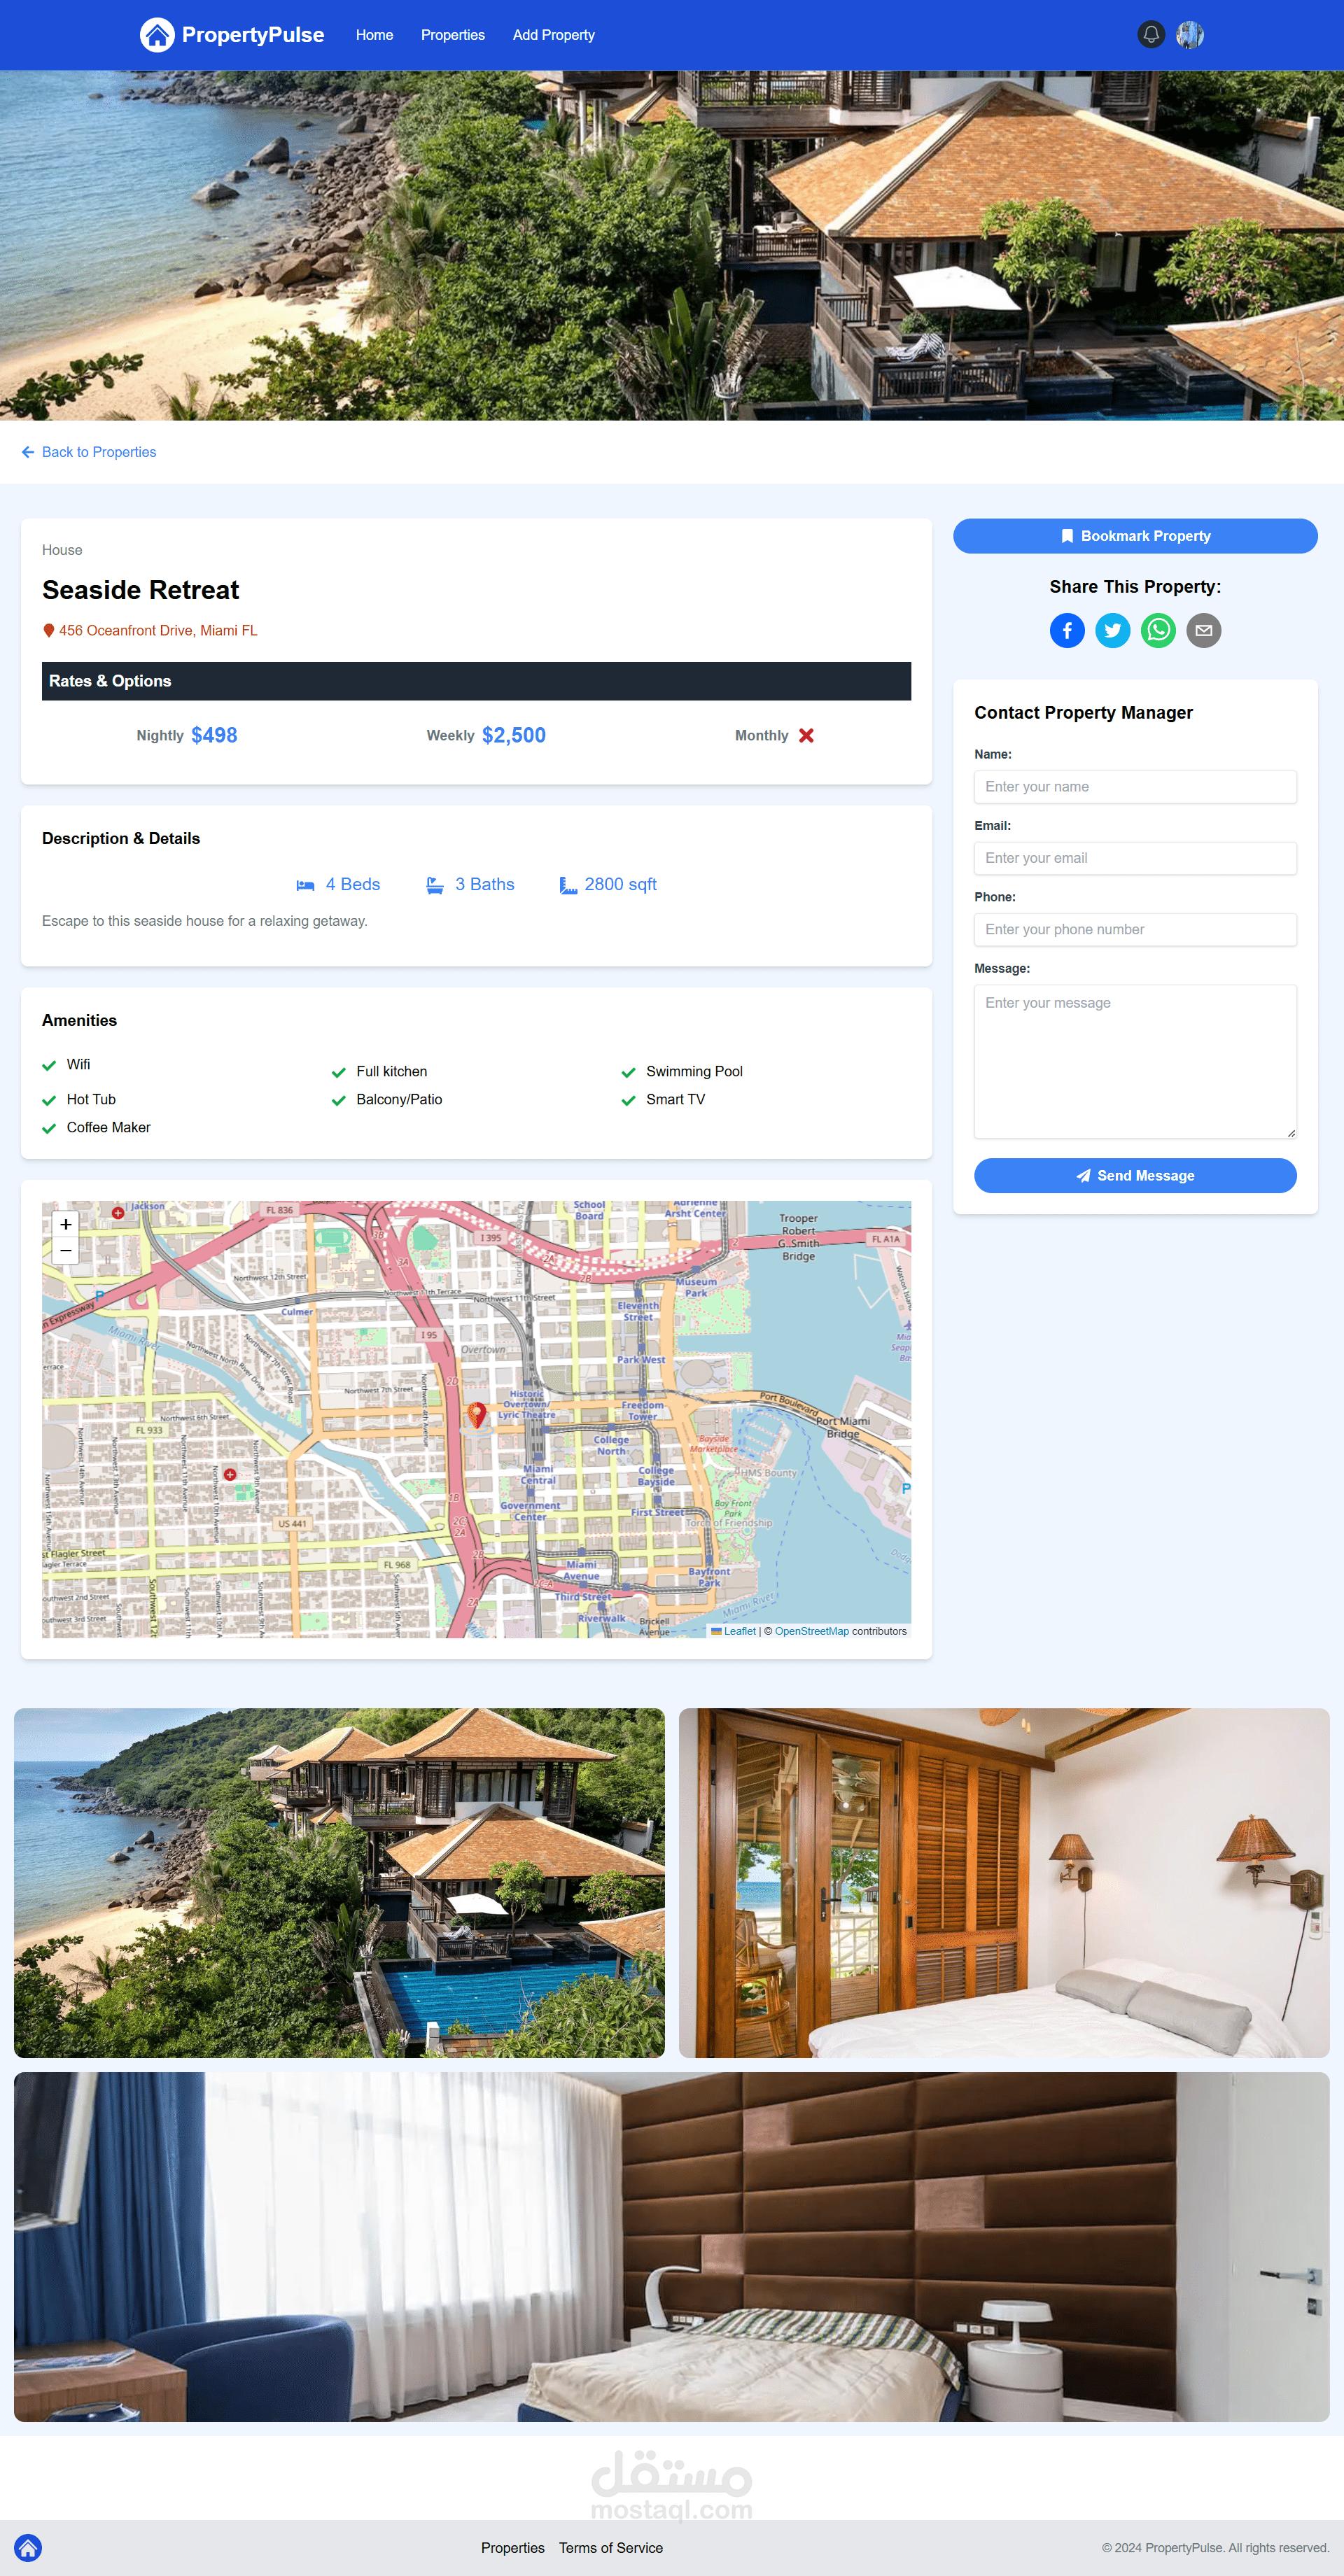Screen dimensions: 1344x2576
Task: Share property via Twitter icon
Action: pos(1112,630)
